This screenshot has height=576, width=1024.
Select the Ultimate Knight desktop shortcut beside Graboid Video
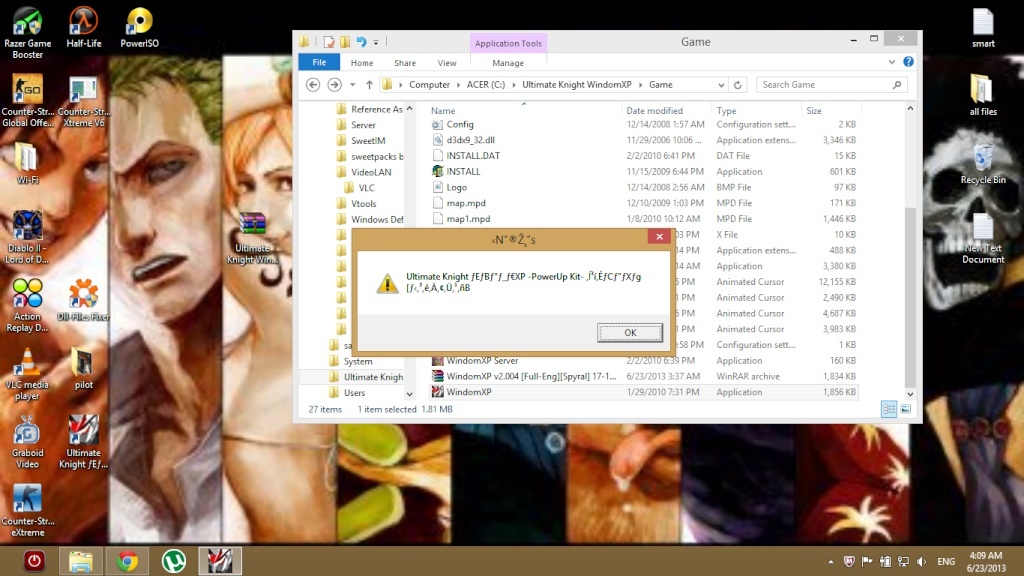click(x=83, y=441)
